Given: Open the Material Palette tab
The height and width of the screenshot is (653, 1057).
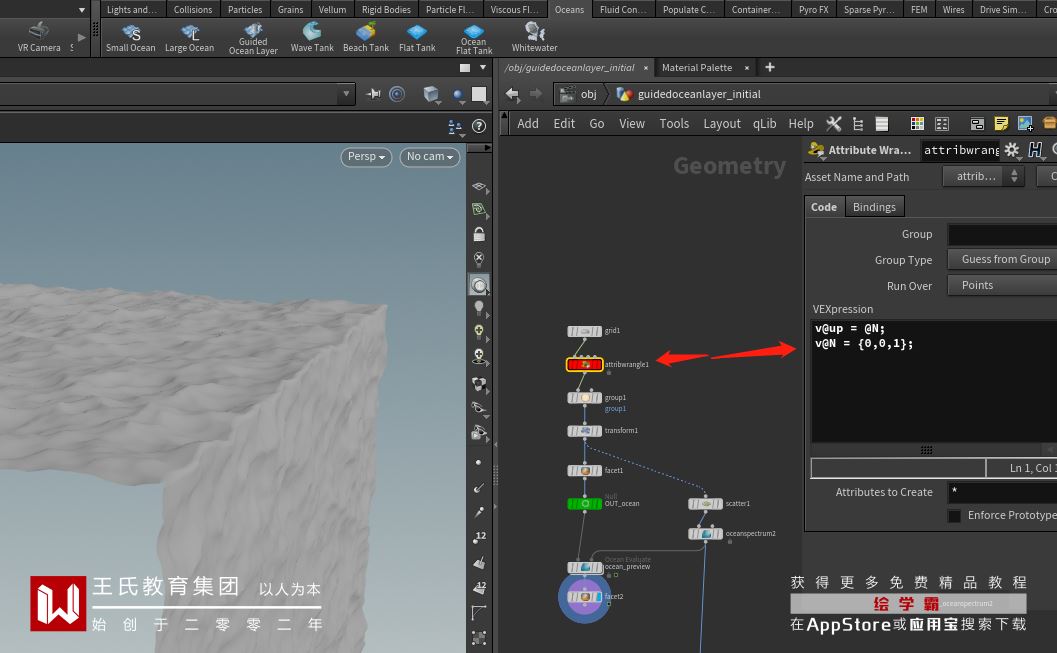Looking at the screenshot, I should [697, 68].
